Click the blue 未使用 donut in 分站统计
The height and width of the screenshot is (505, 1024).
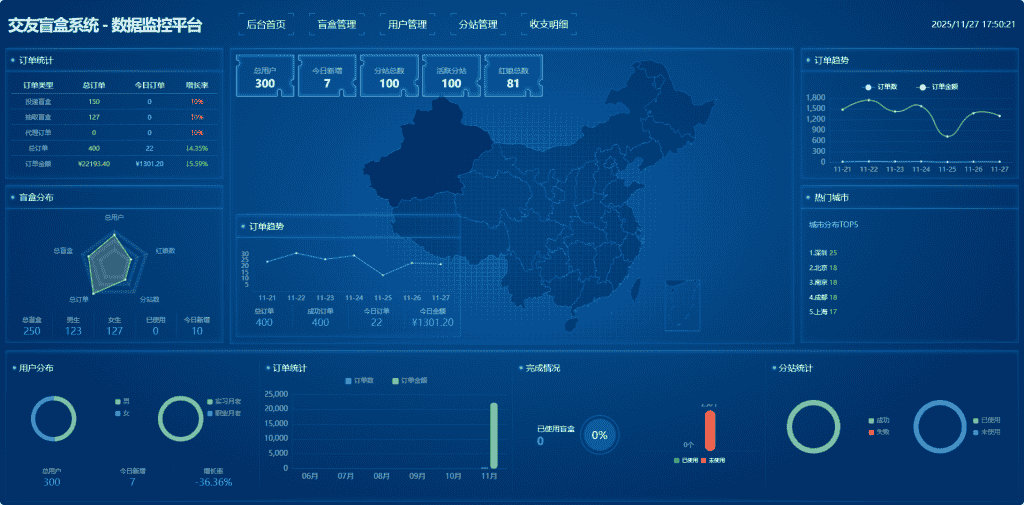pyautogui.click(x=939, y=427)
